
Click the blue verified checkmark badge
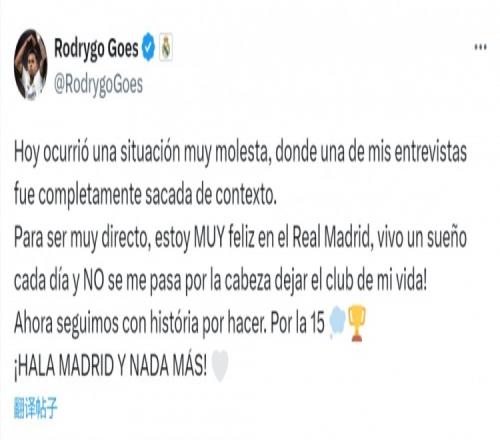click(x=149, y=47)
